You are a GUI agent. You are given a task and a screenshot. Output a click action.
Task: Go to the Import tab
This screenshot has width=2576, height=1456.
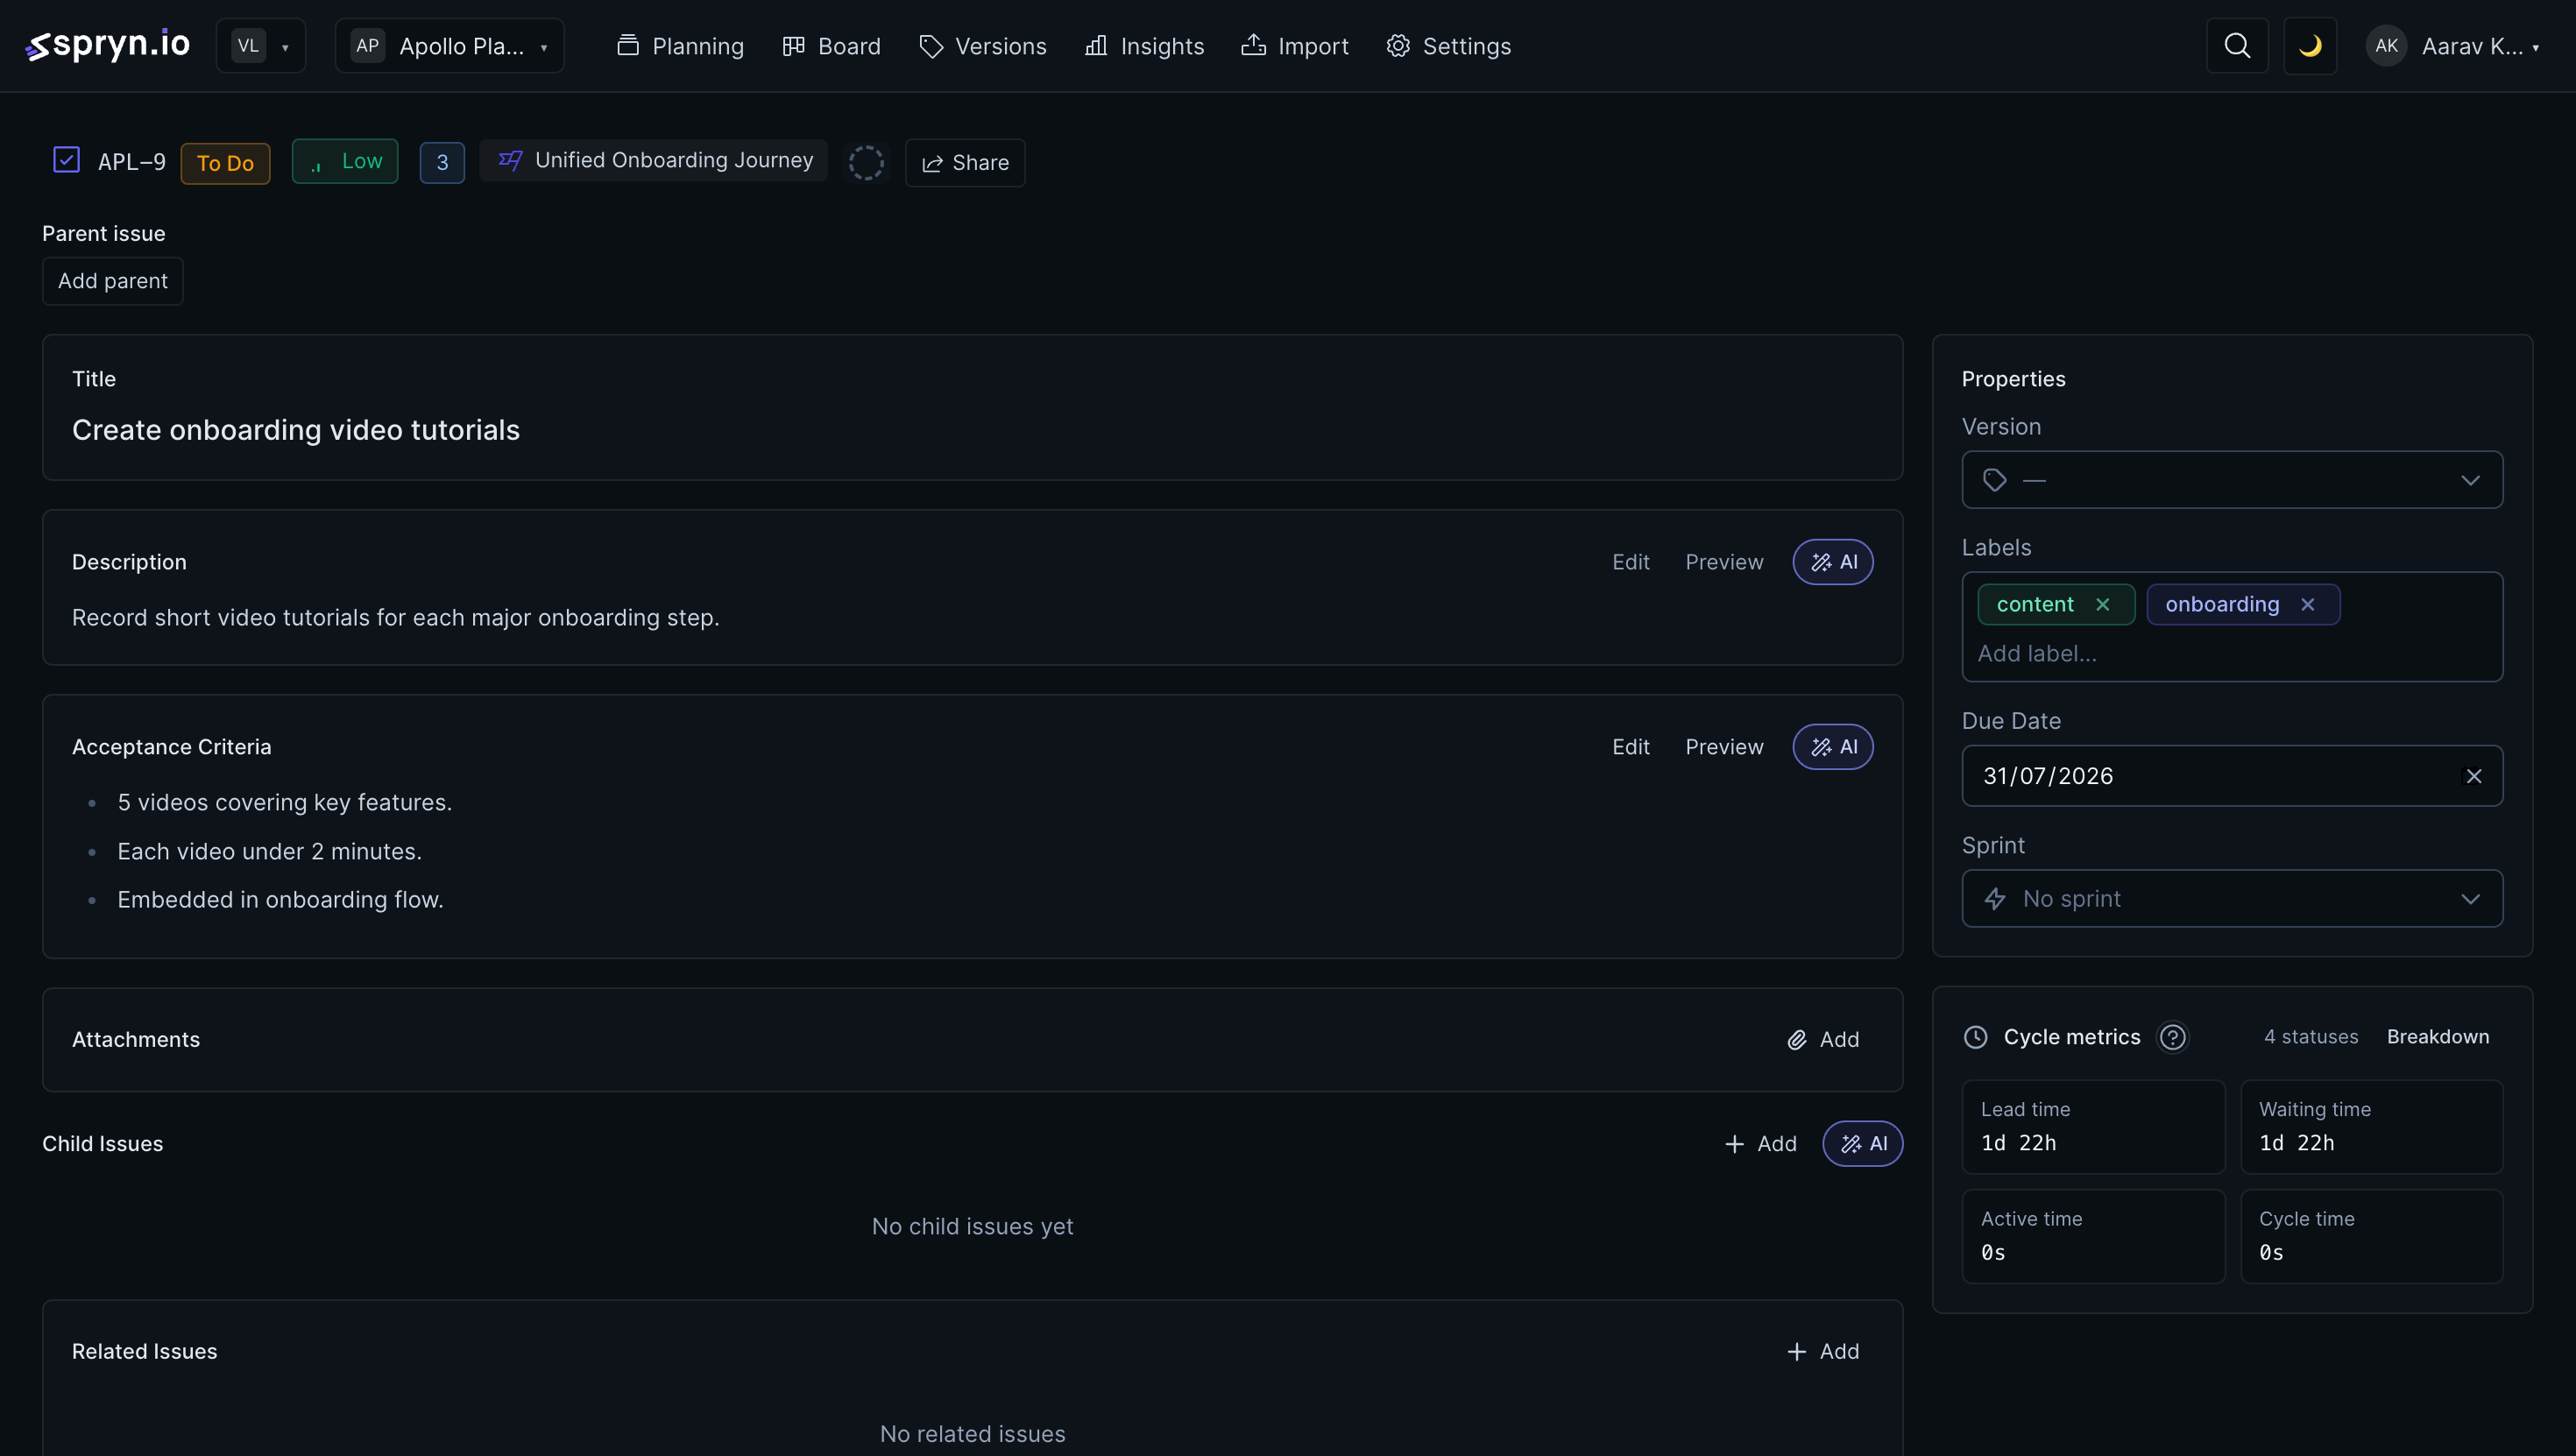(1295, 46)
